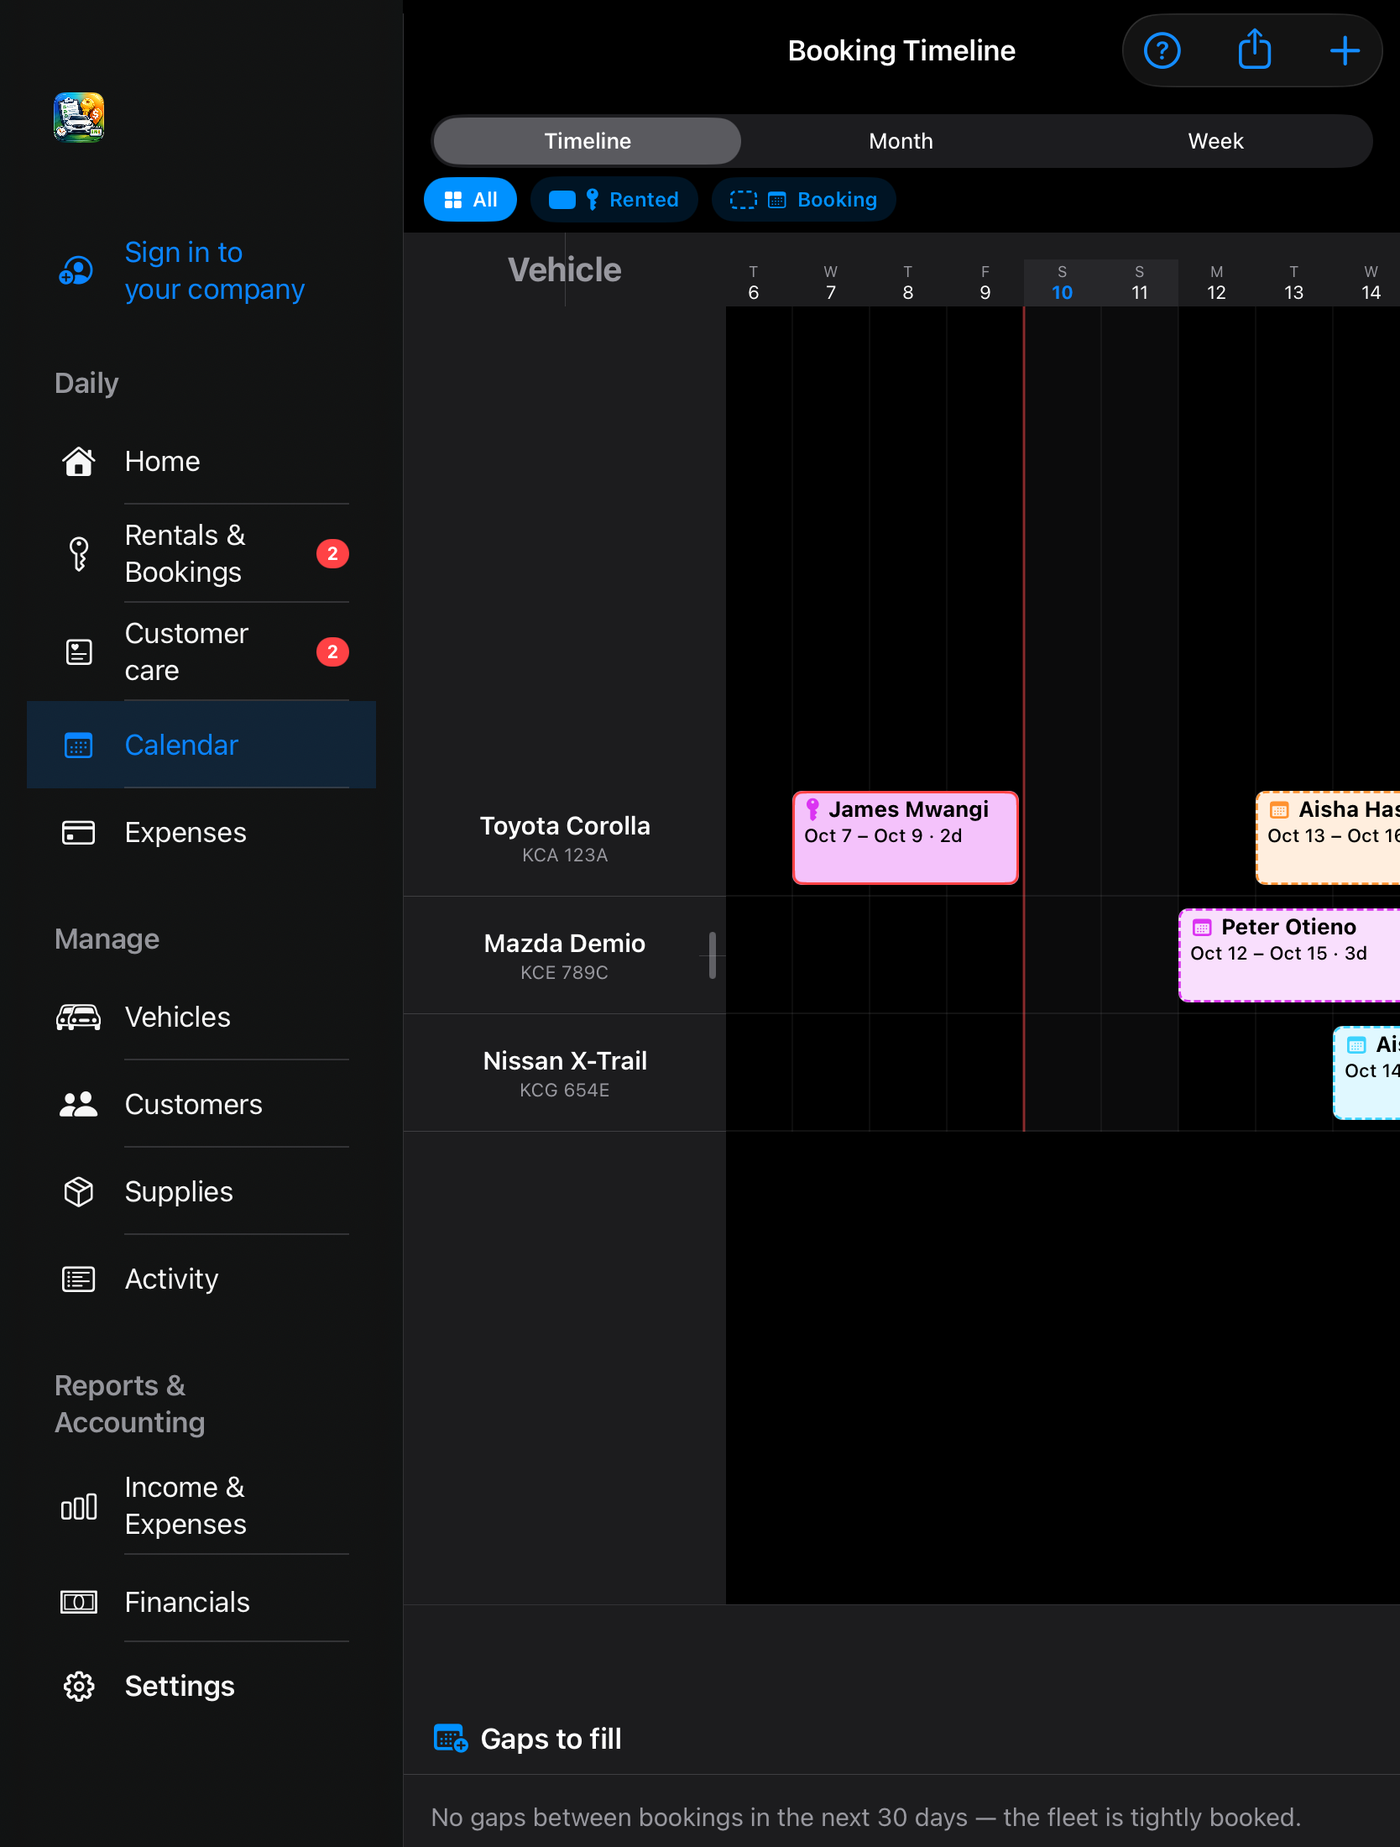Viewport: 1400px width, 1847px height.
Task: Open the Customers people icon
Action: [x=79, y=1104]
